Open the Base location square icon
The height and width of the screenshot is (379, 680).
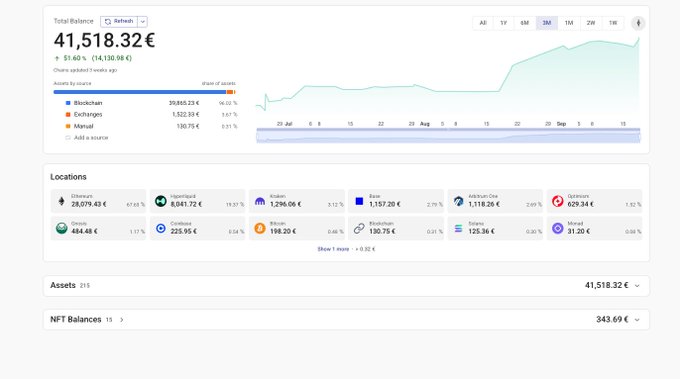tap(359, 201)
